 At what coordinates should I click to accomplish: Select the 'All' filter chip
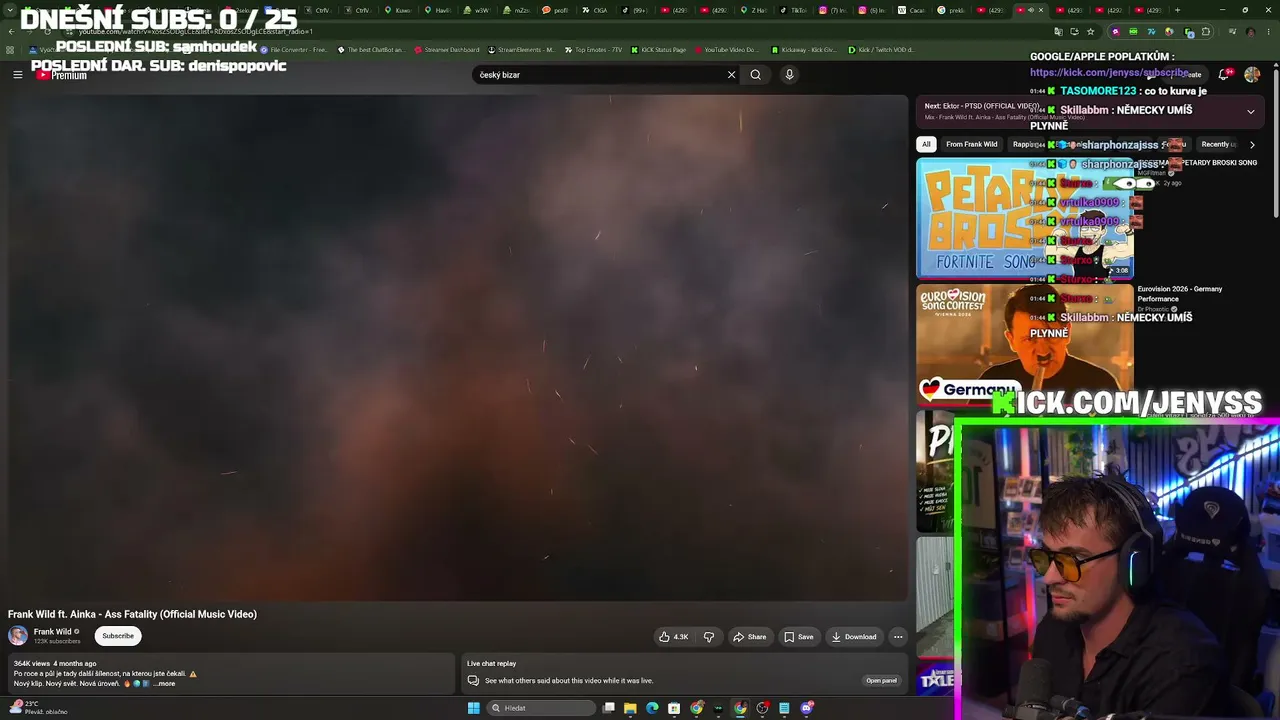click(x=927, y=144)
